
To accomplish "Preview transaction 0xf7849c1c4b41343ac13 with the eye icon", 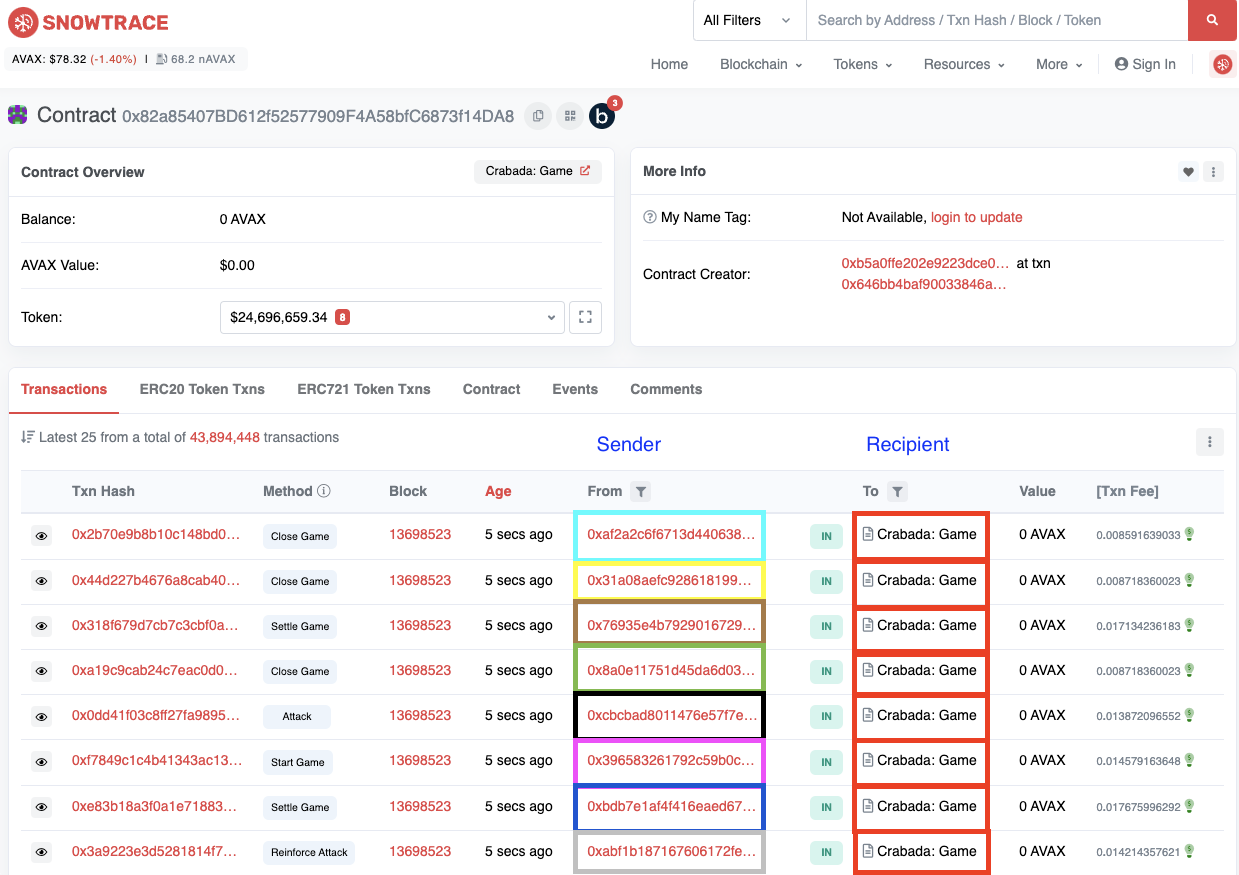I will 41,762.
